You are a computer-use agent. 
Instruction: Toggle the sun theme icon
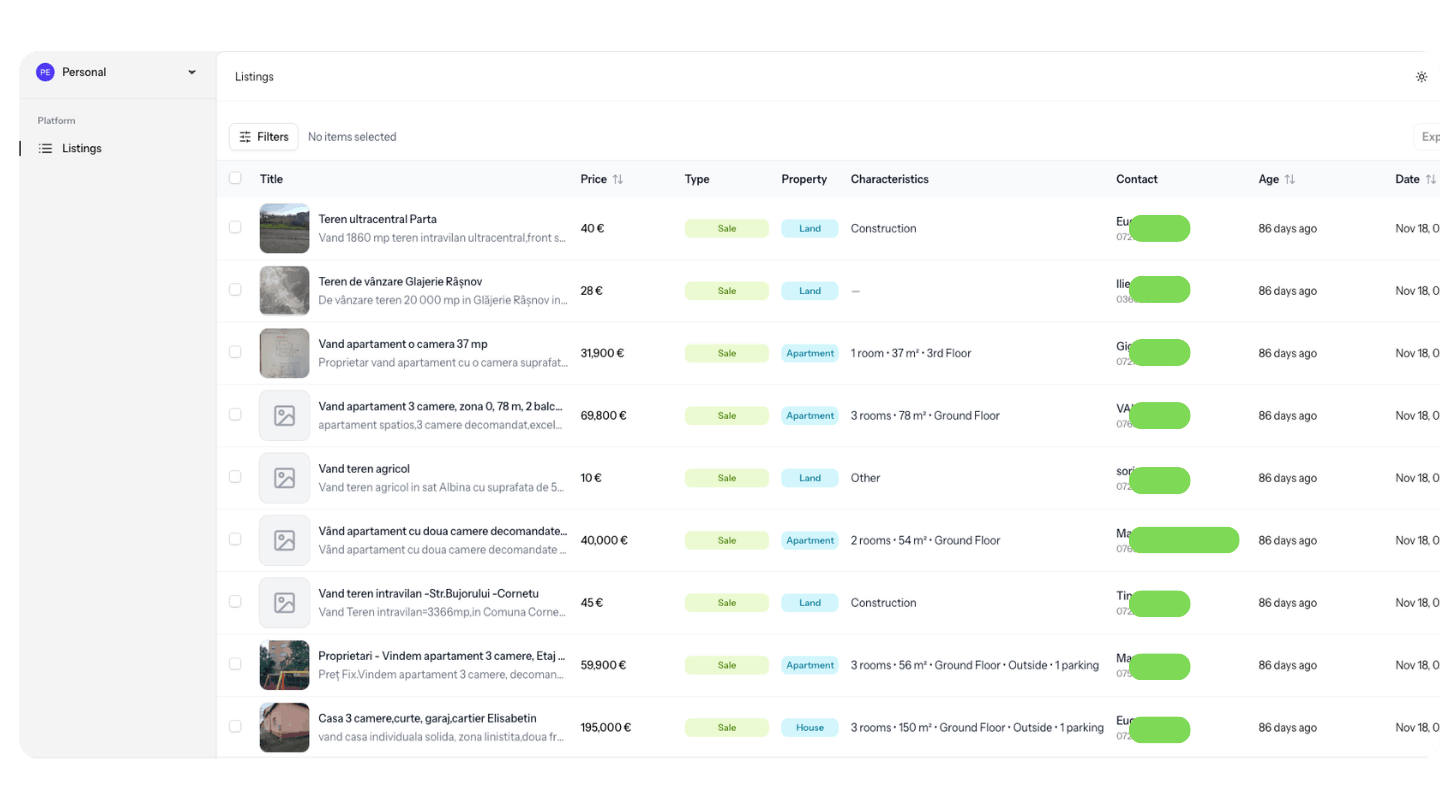pos(1421,77)
